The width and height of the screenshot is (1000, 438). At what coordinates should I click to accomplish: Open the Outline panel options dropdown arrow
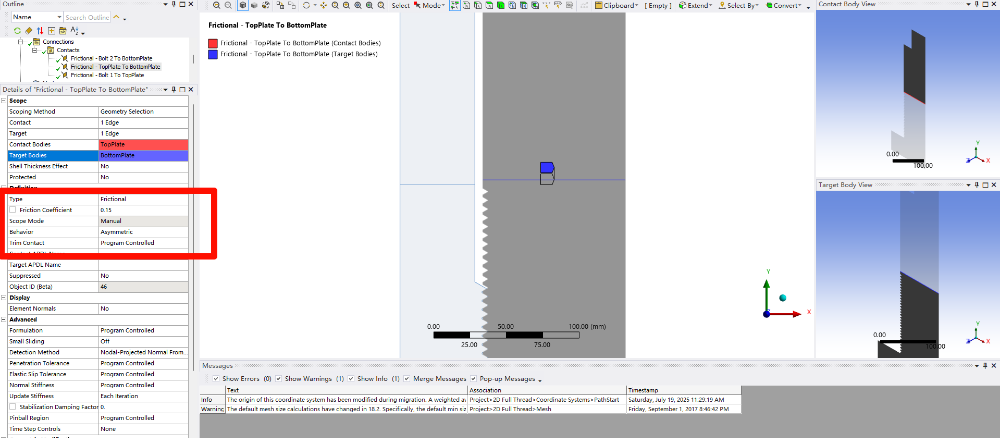coord(165,4)
